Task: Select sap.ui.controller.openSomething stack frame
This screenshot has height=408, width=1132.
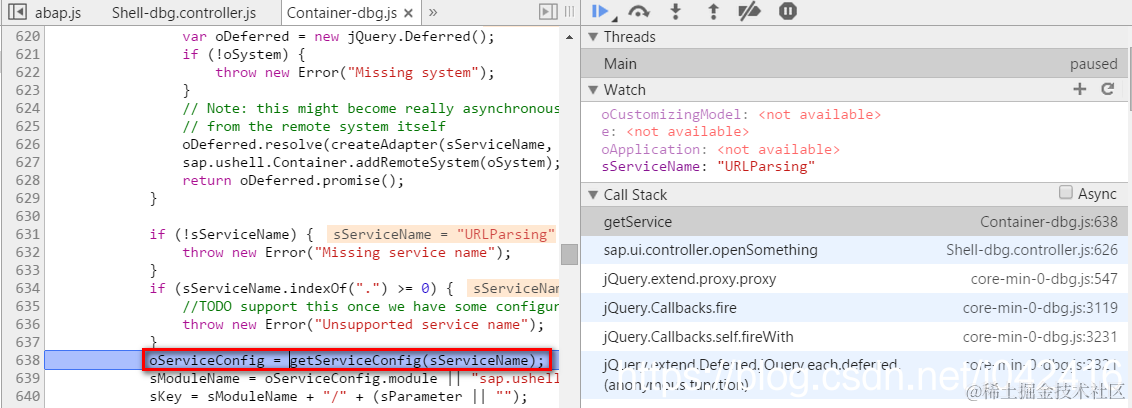Action: pos(856,251)
